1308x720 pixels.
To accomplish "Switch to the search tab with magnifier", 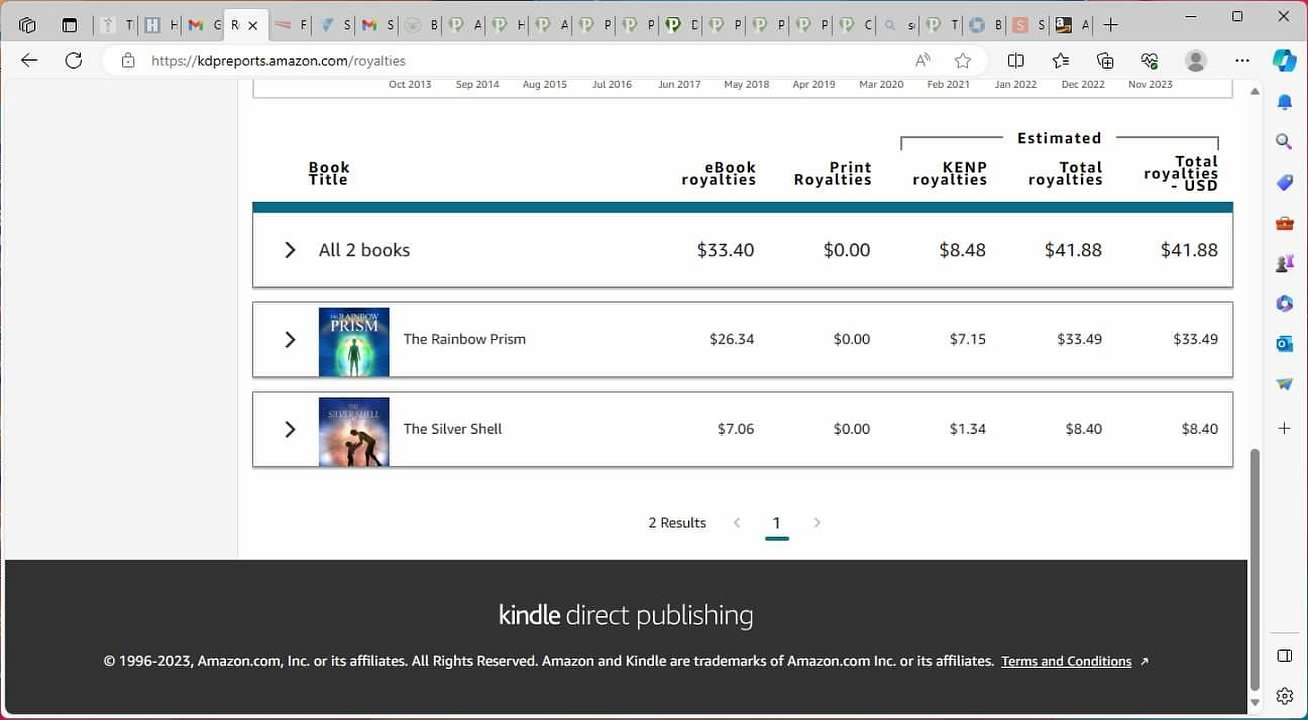I will 898,25.
